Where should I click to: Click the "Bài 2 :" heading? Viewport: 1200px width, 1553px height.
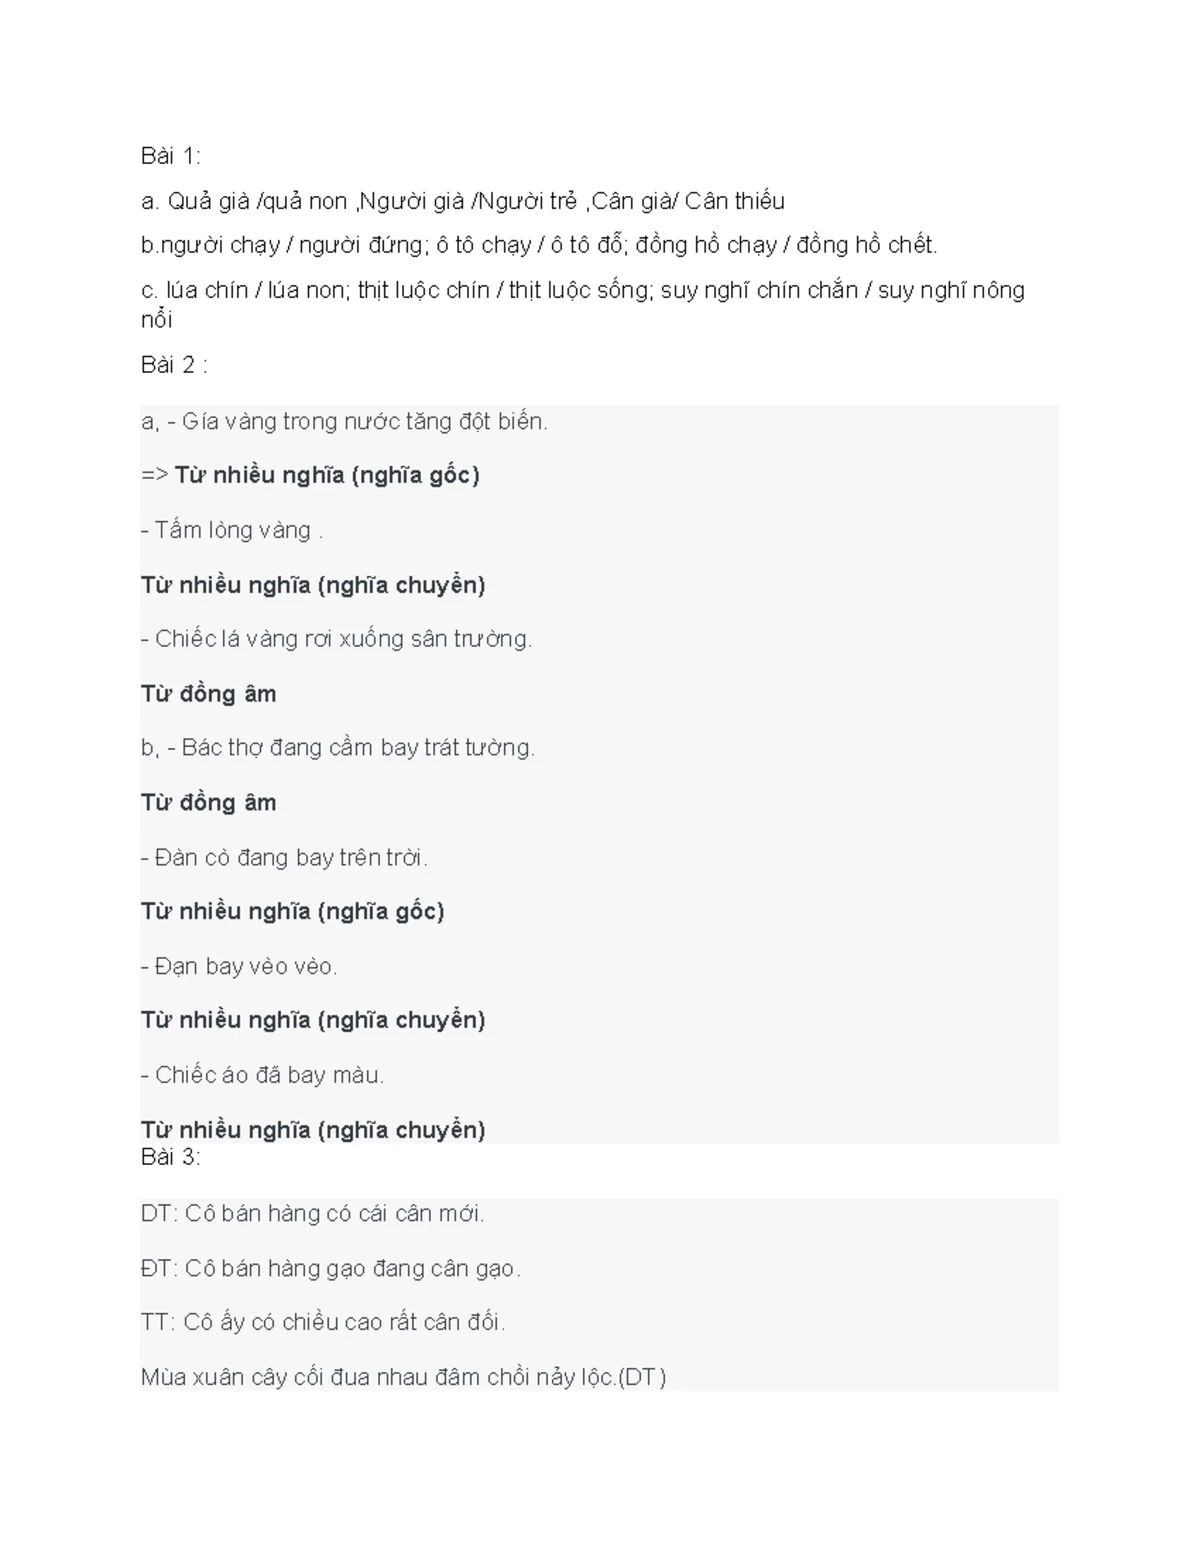(174, 365)
